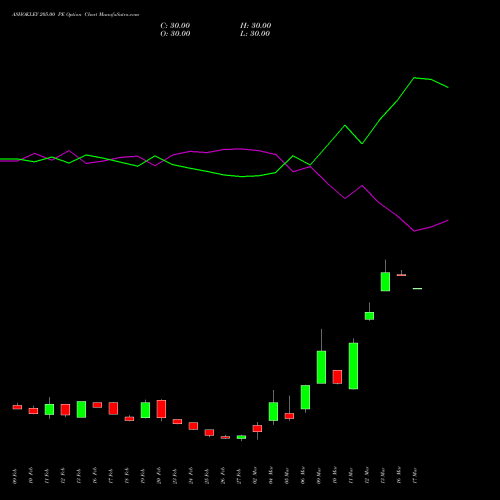
Task: Select the red candle for 09 Feb
Action: [x=17, y=407]
